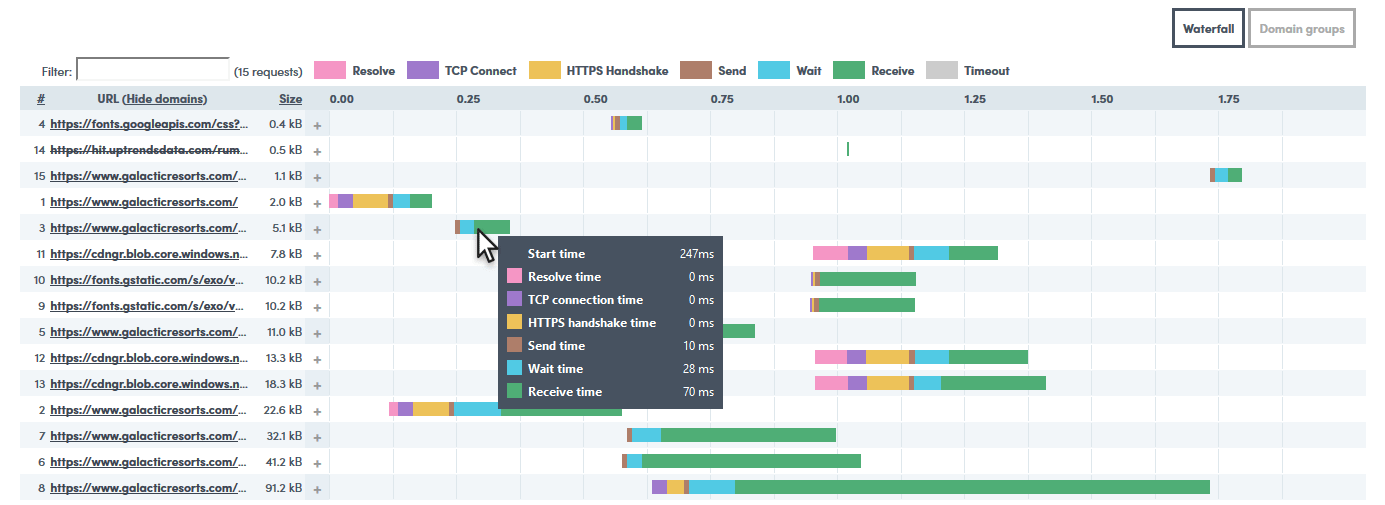Sort by the Size column header
The image size is (1385, 505).
pyautogui.click(x=290, y=99)
